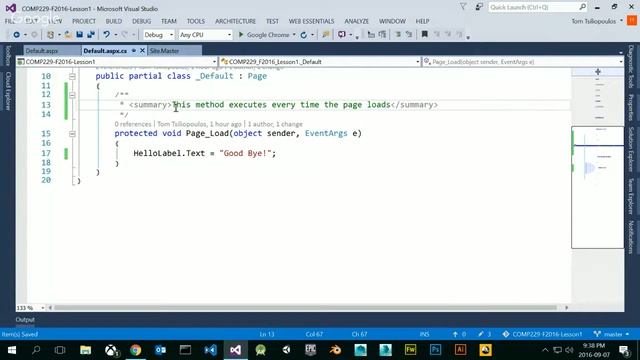Click the master branch indicator
Image resolution: width=640 pixels, height=360 pixels.
pos(611,334)
